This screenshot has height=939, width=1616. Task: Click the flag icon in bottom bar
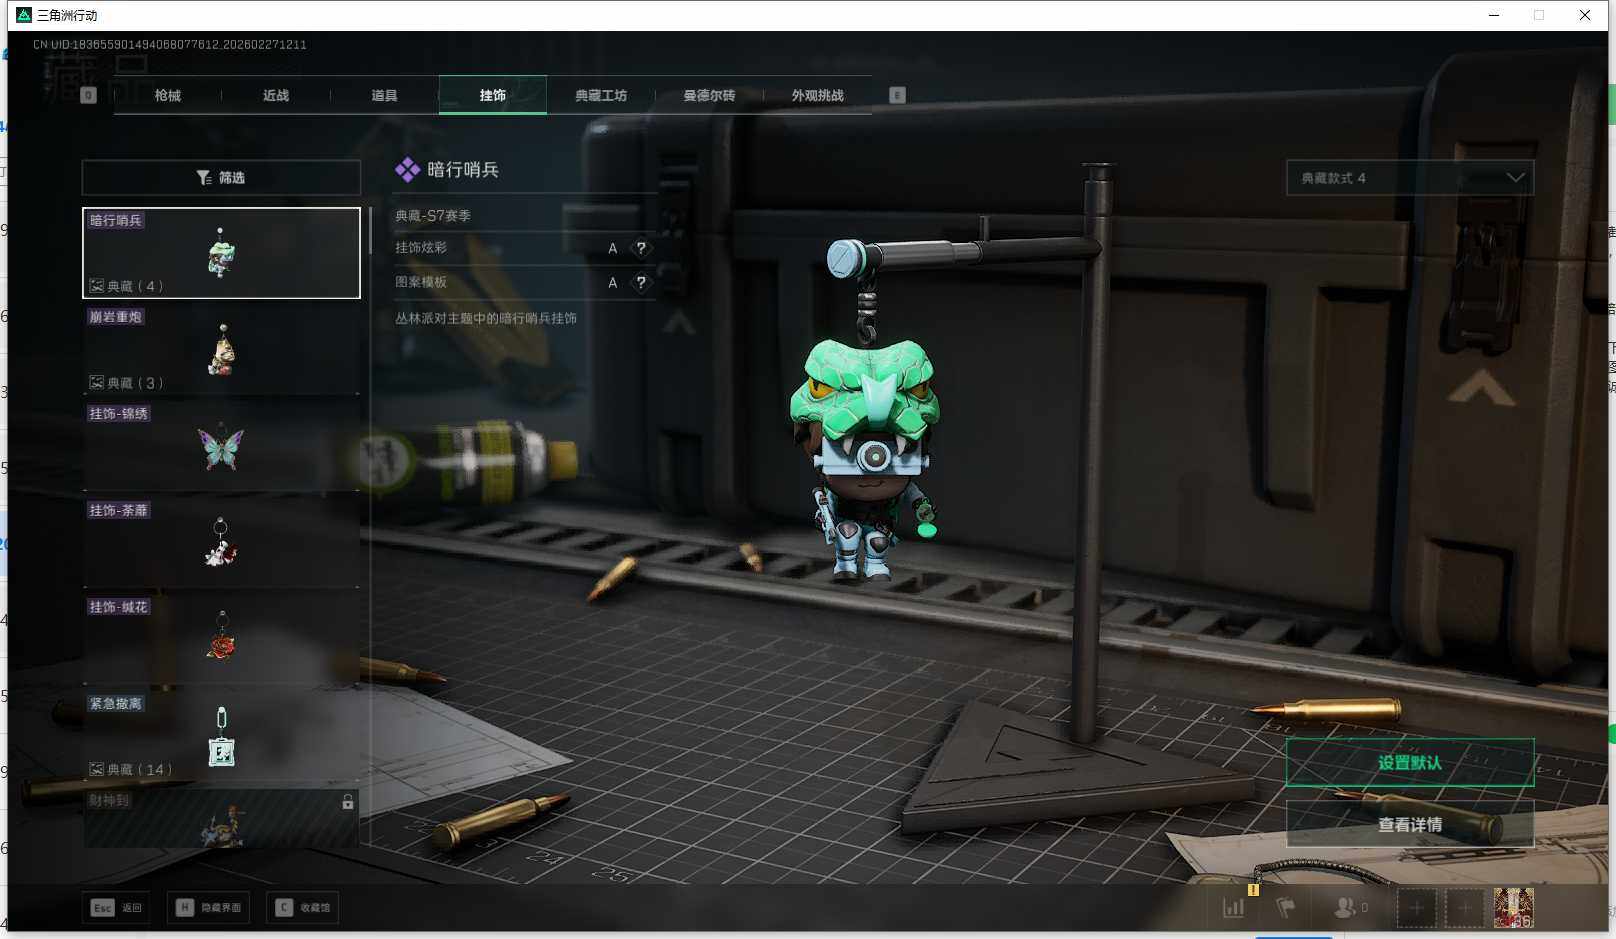pyautogui.click(x=1286, y=907)
